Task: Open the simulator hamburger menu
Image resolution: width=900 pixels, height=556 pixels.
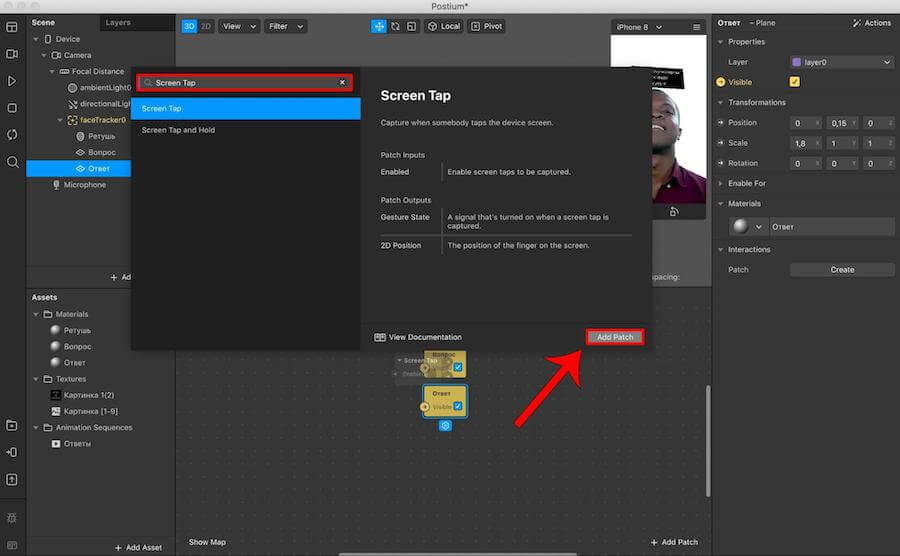Action: (696, 27)
